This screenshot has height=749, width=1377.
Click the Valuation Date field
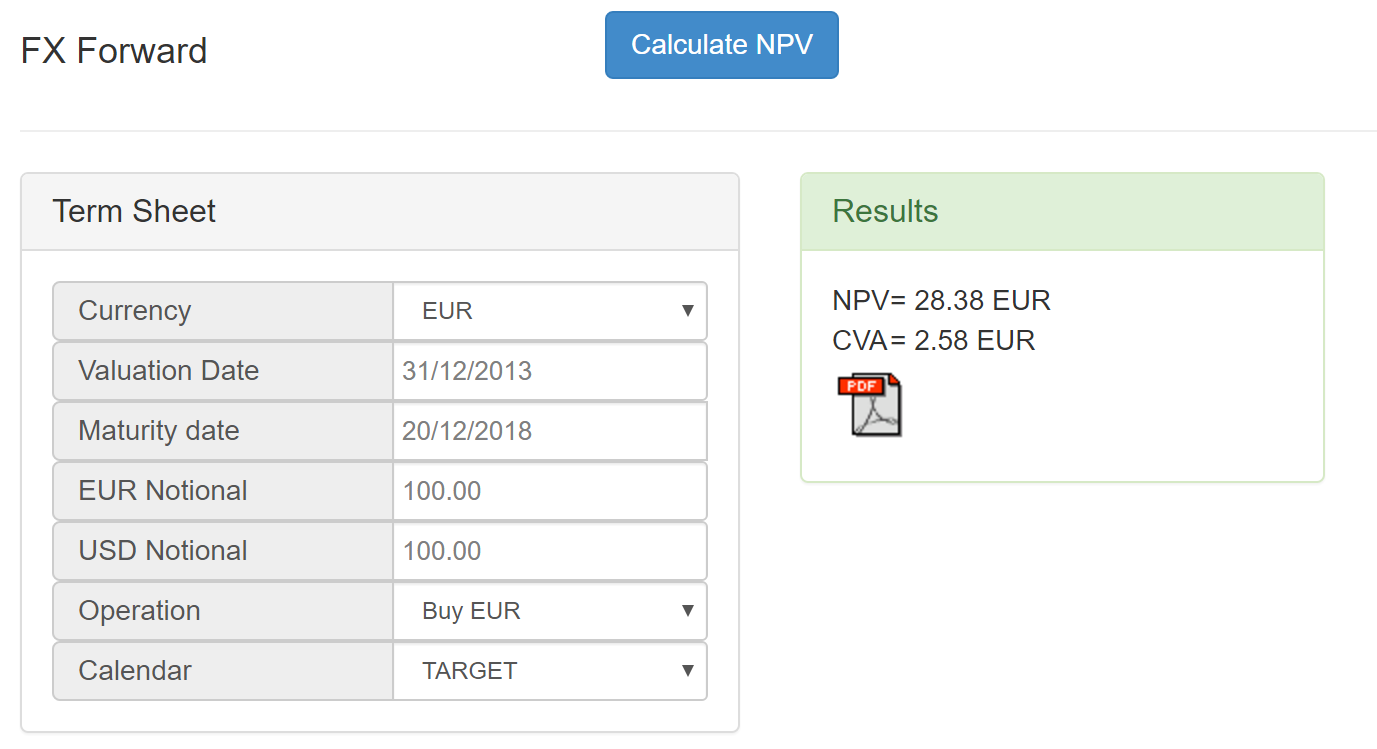[550, 370]
